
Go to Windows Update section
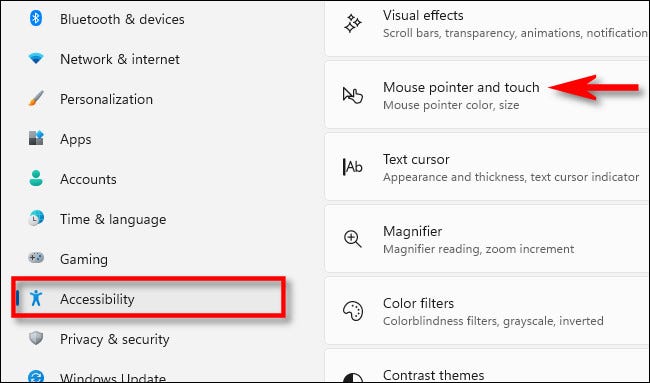pos(112,377)
